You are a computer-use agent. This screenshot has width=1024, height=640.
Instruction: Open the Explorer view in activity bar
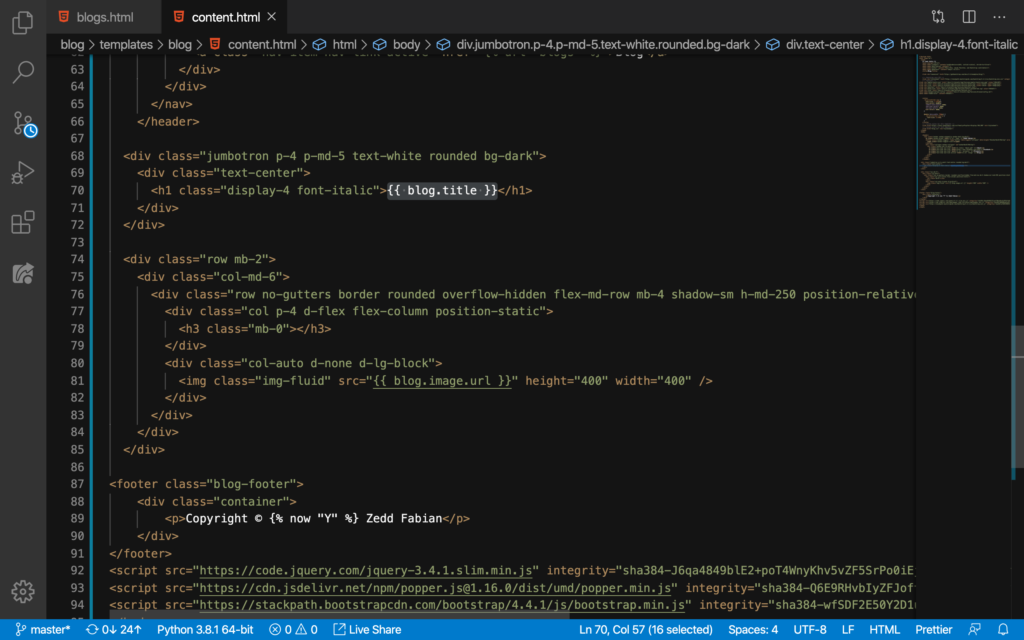point(23,23)
